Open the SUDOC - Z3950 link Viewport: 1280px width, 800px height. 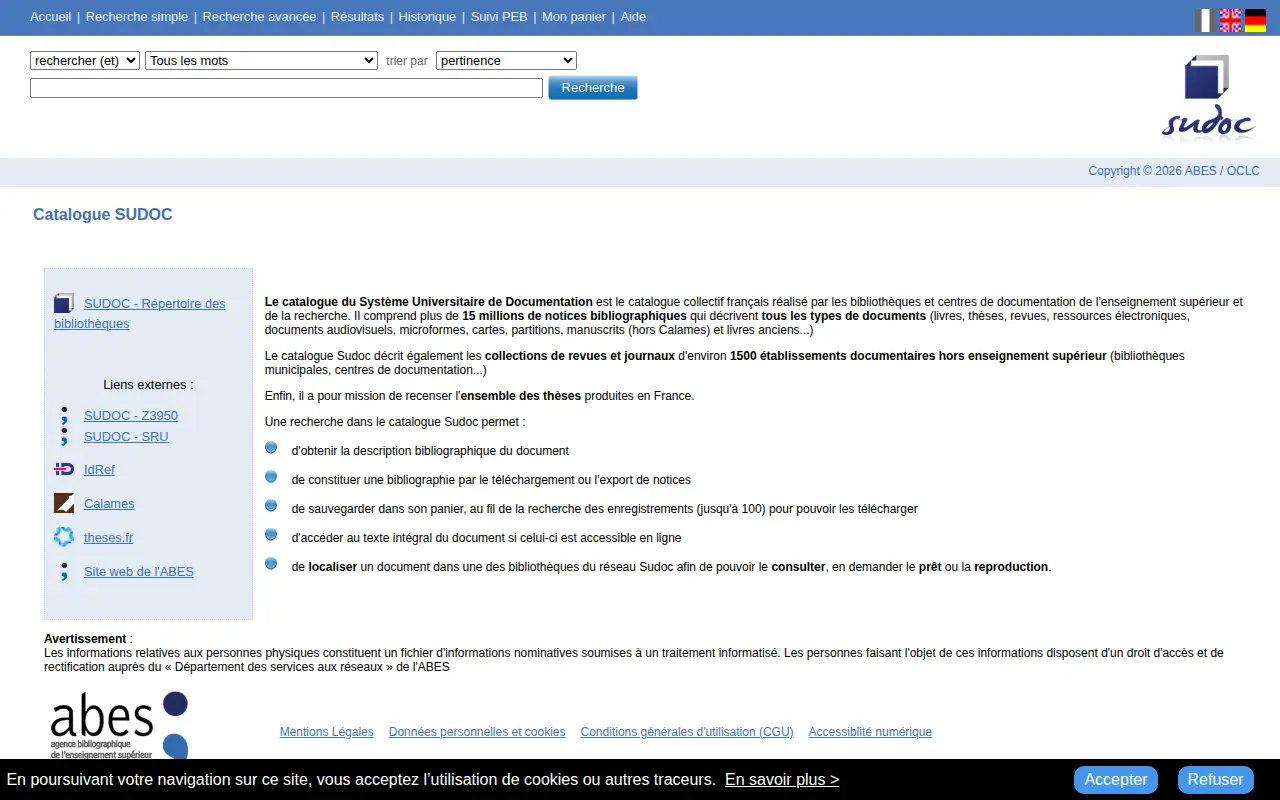[x=131, y=415]
